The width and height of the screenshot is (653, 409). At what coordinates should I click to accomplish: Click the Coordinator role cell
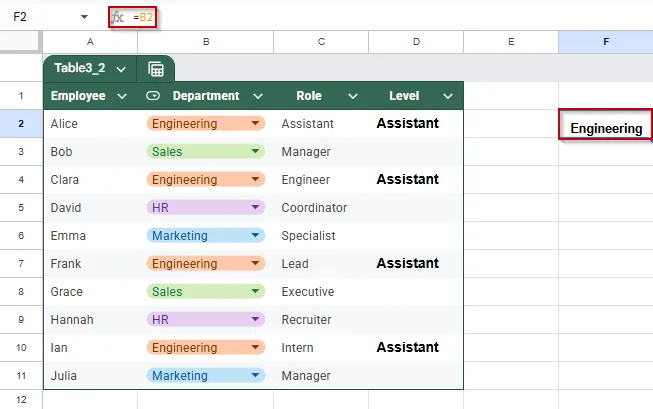point(321,207)
